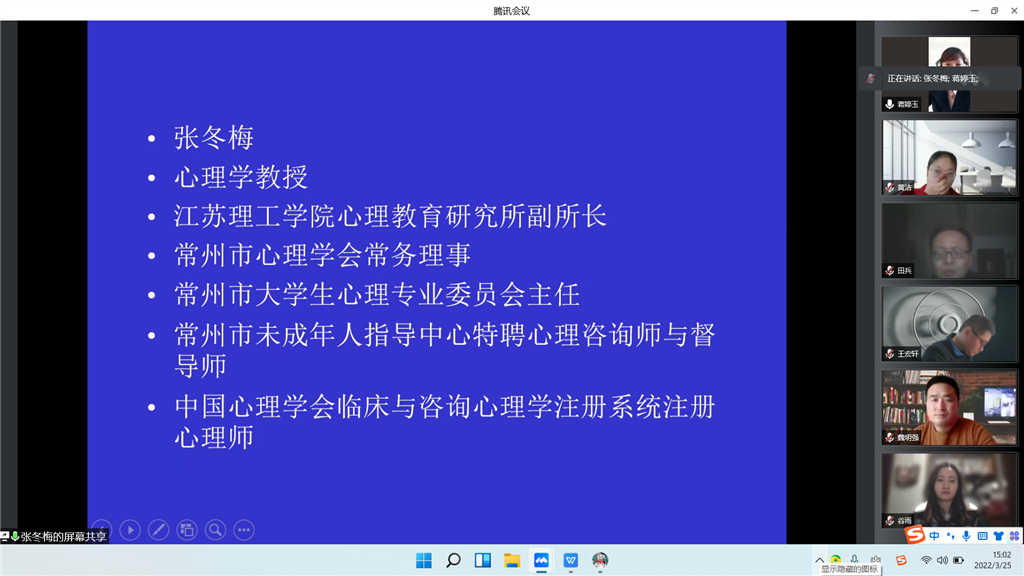Image resolution: width=1024 pixels, height=576 pixels.
Task: Open Sogou skin shirt icon
Action: click(x=999, y=536)
